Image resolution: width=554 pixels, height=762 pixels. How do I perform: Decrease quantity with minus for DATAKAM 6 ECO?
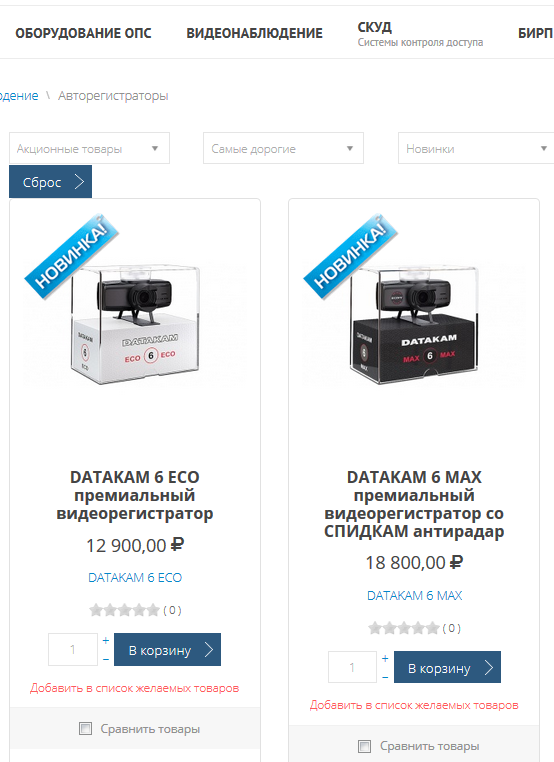[x=105, y=659]
